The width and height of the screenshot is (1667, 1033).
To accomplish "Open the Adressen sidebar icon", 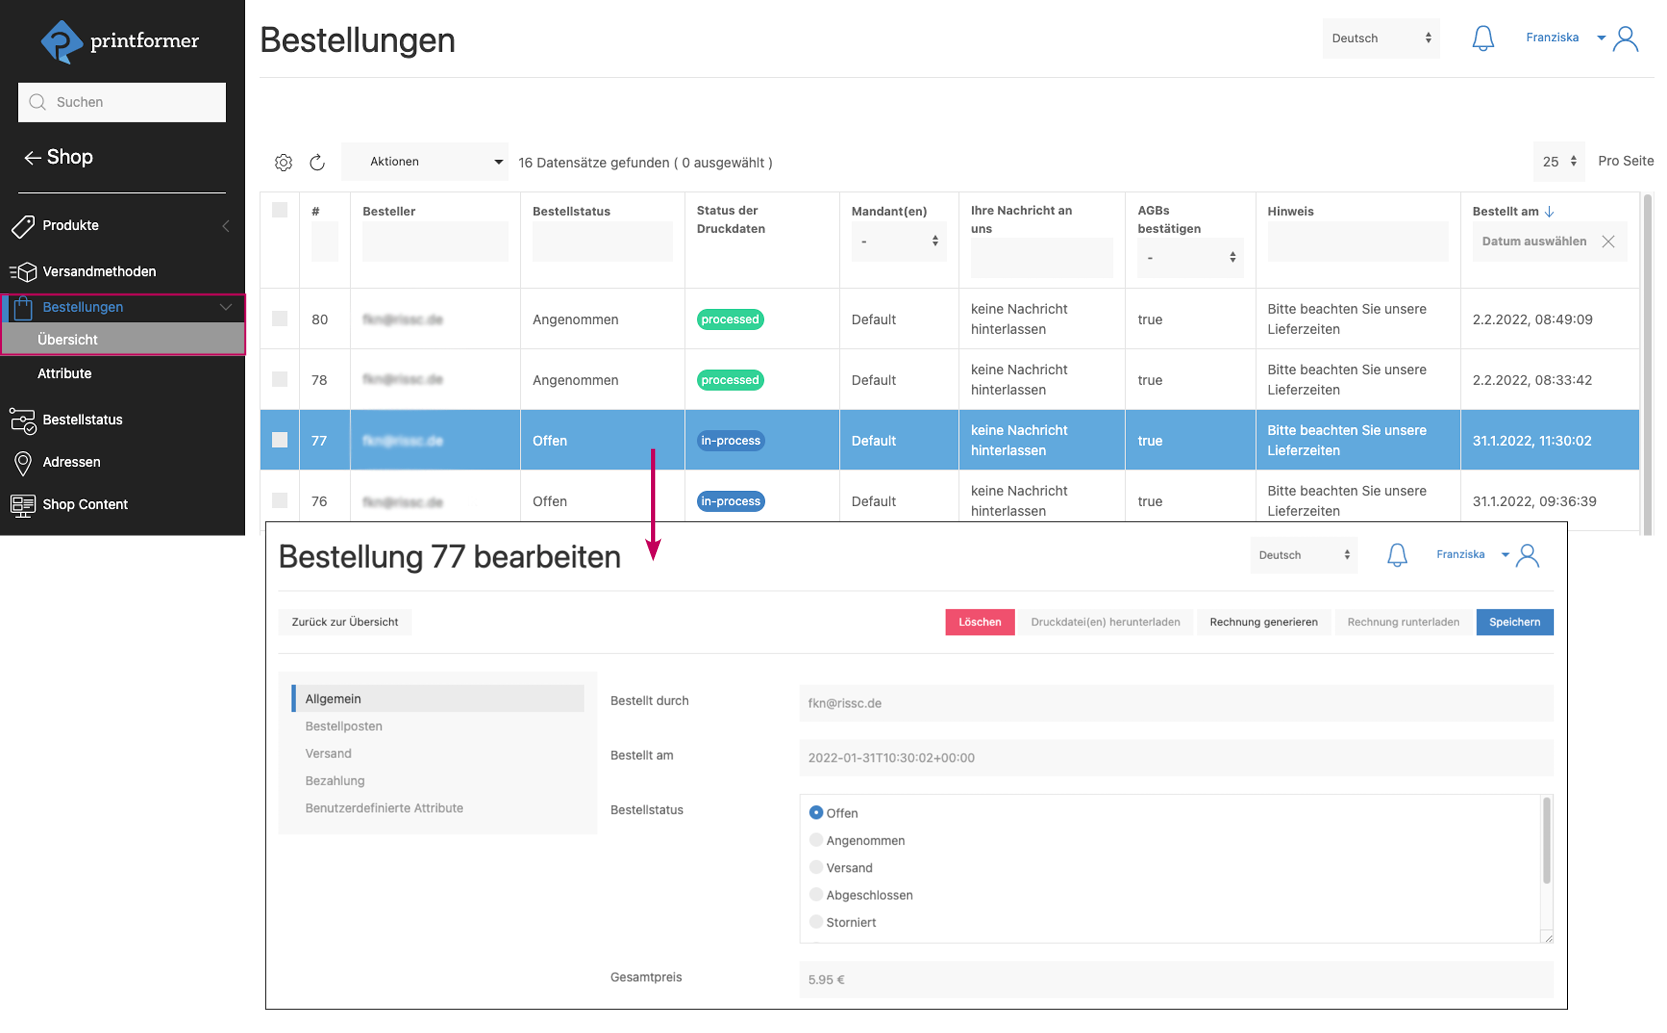I will 22,462.
